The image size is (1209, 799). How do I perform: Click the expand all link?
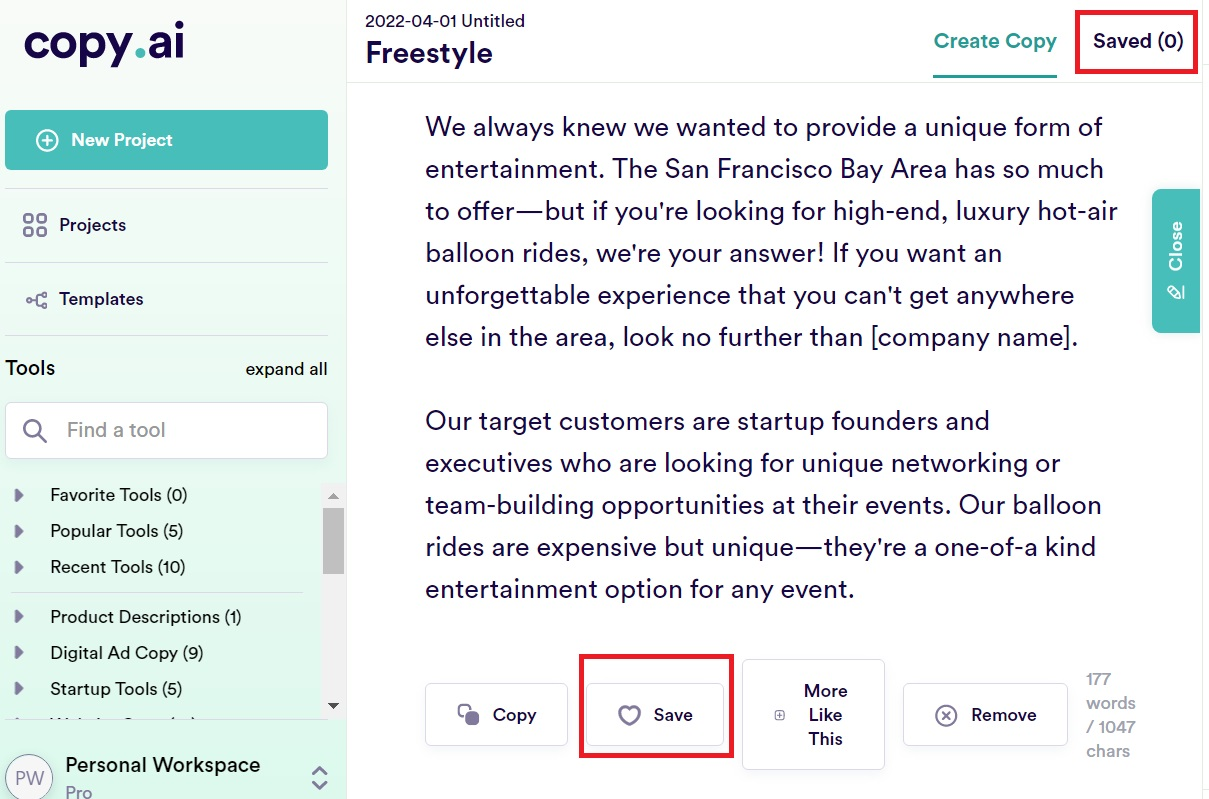(286, 369)
